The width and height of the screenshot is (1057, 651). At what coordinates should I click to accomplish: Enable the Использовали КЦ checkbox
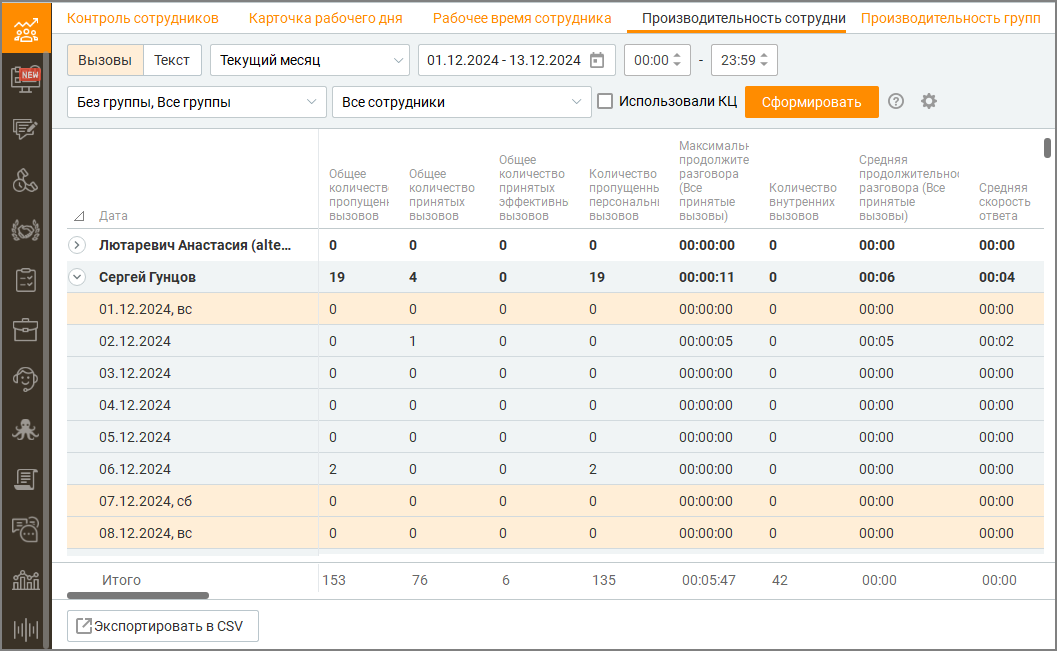[605, 101]
